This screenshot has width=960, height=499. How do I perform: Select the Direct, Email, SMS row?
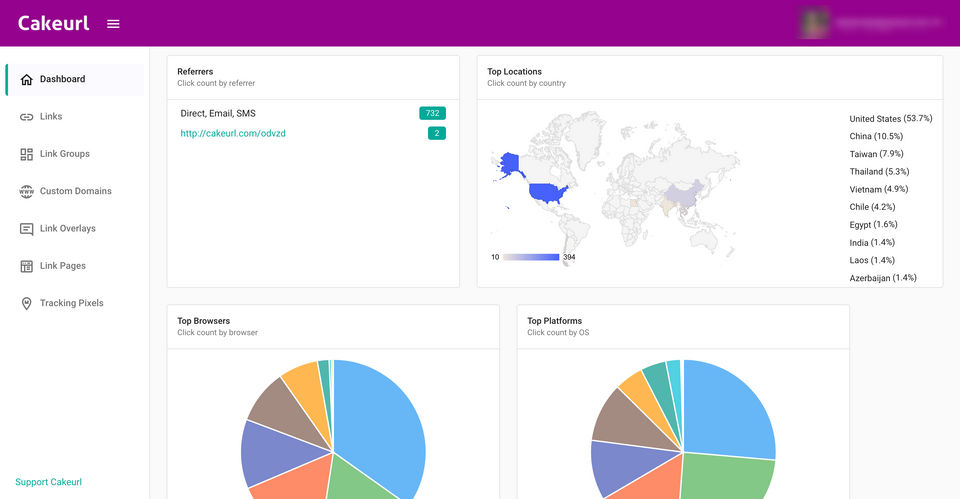(x=313, y=113)
